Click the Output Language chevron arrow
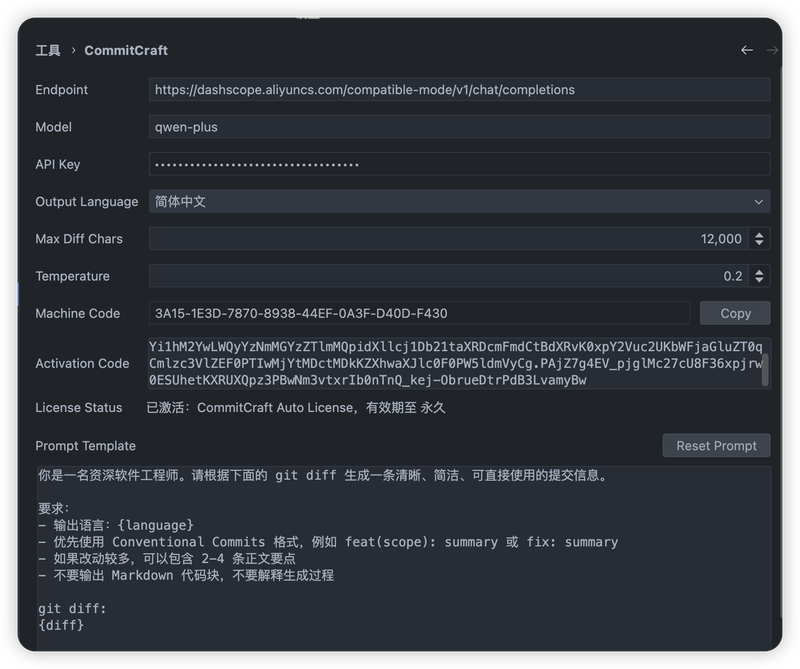Viewport: 800px width, 669px height. [759, 202]
